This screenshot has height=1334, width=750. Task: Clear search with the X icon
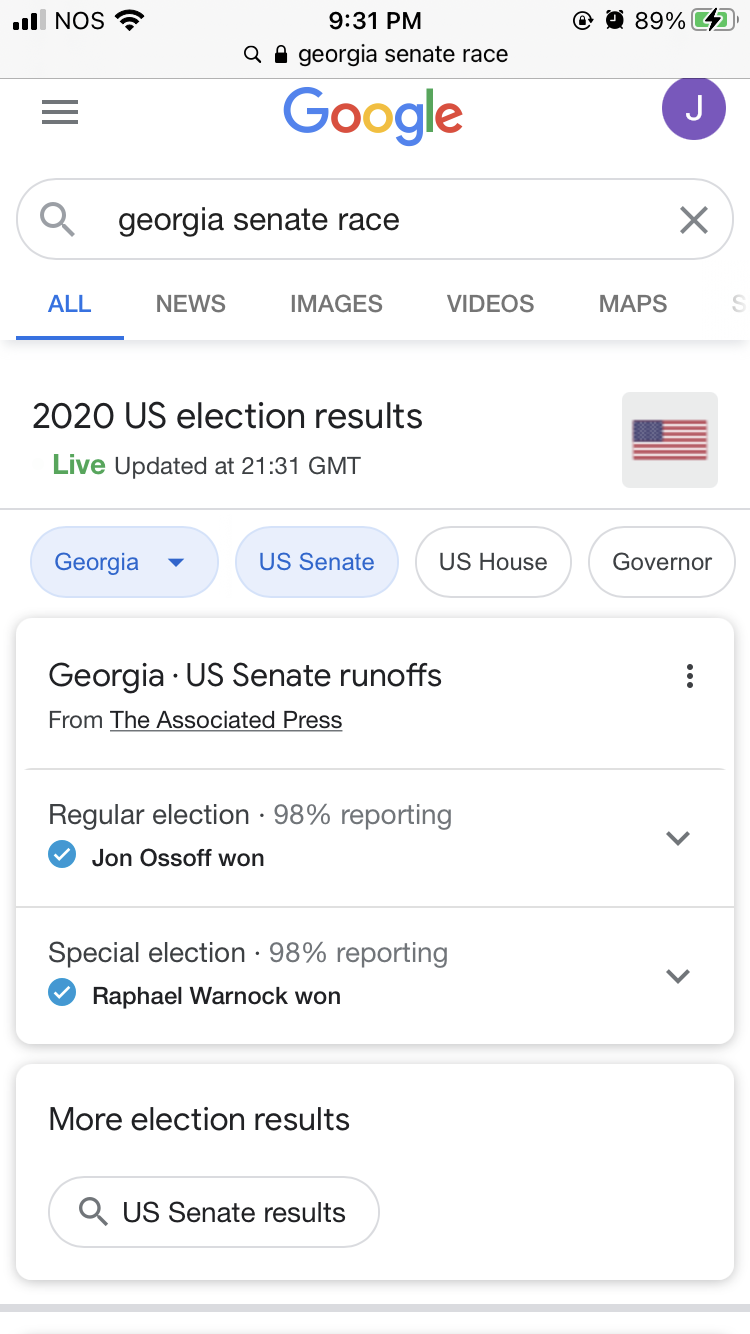tap(693, 220)
